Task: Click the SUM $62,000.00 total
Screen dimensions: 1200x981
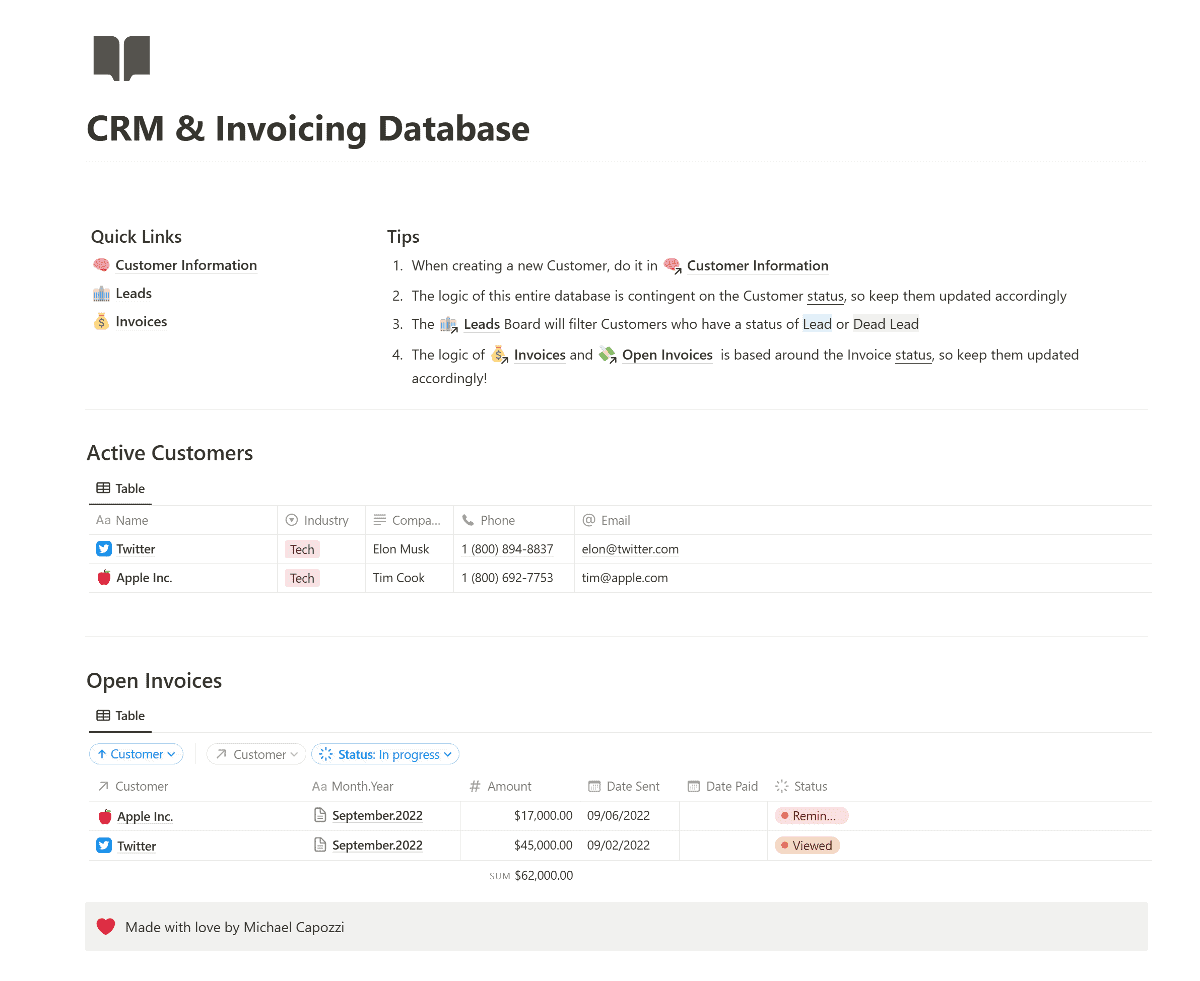Action: pyautogui.click(x=531, y=876)
